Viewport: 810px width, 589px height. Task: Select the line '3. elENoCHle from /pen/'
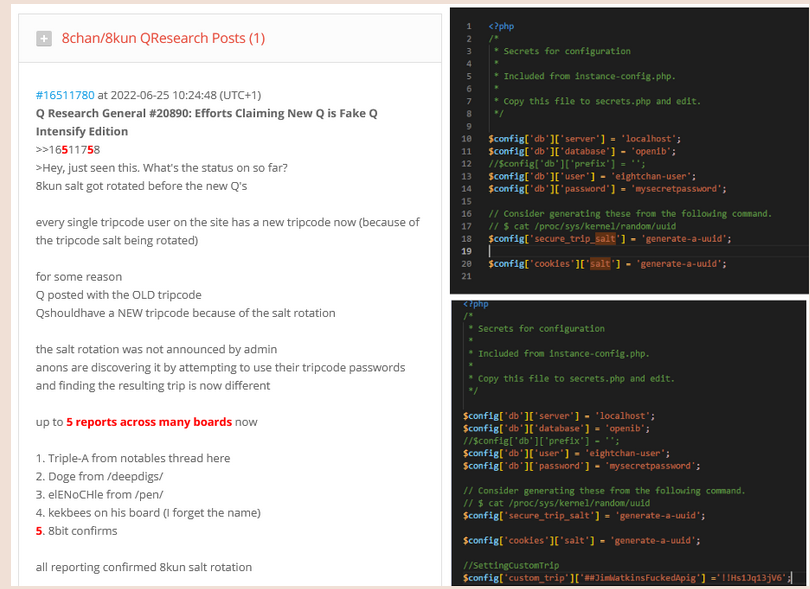click(99, 494)
